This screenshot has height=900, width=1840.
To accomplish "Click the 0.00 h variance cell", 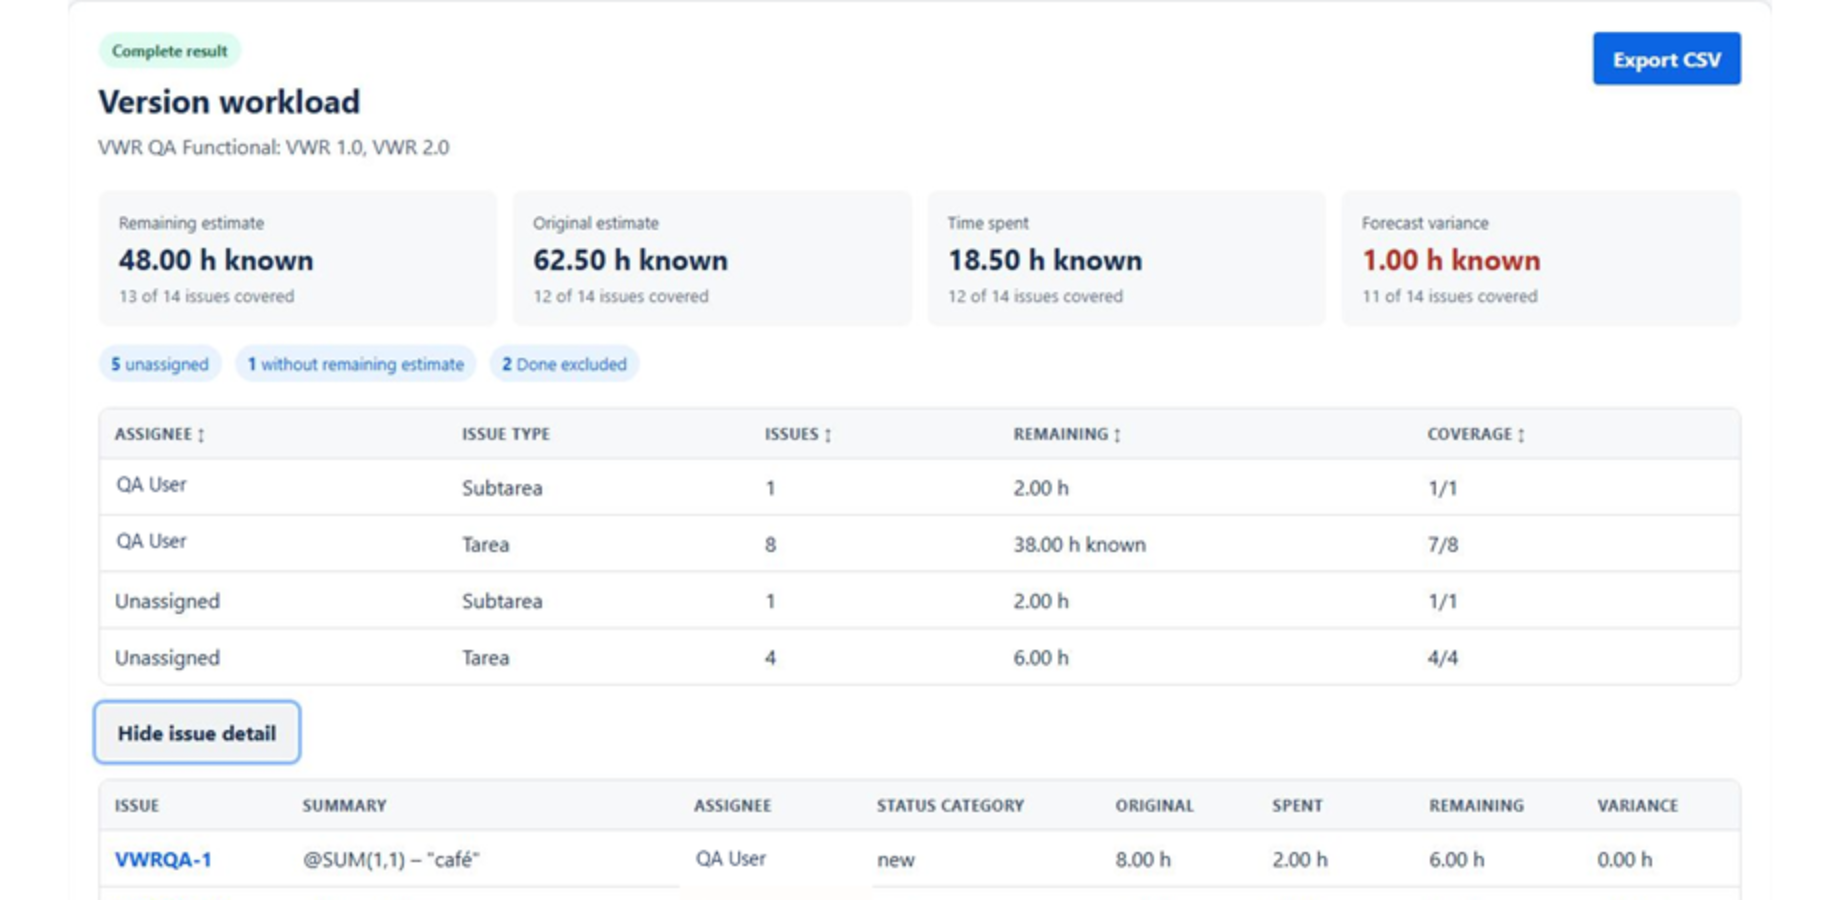I will [1624, 860].
